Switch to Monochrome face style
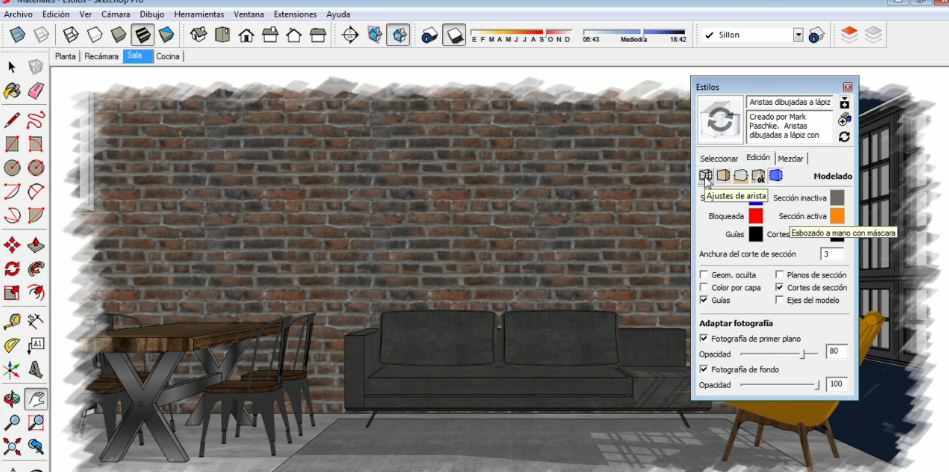Screen dimensions: 949x472 coord(166,34)
